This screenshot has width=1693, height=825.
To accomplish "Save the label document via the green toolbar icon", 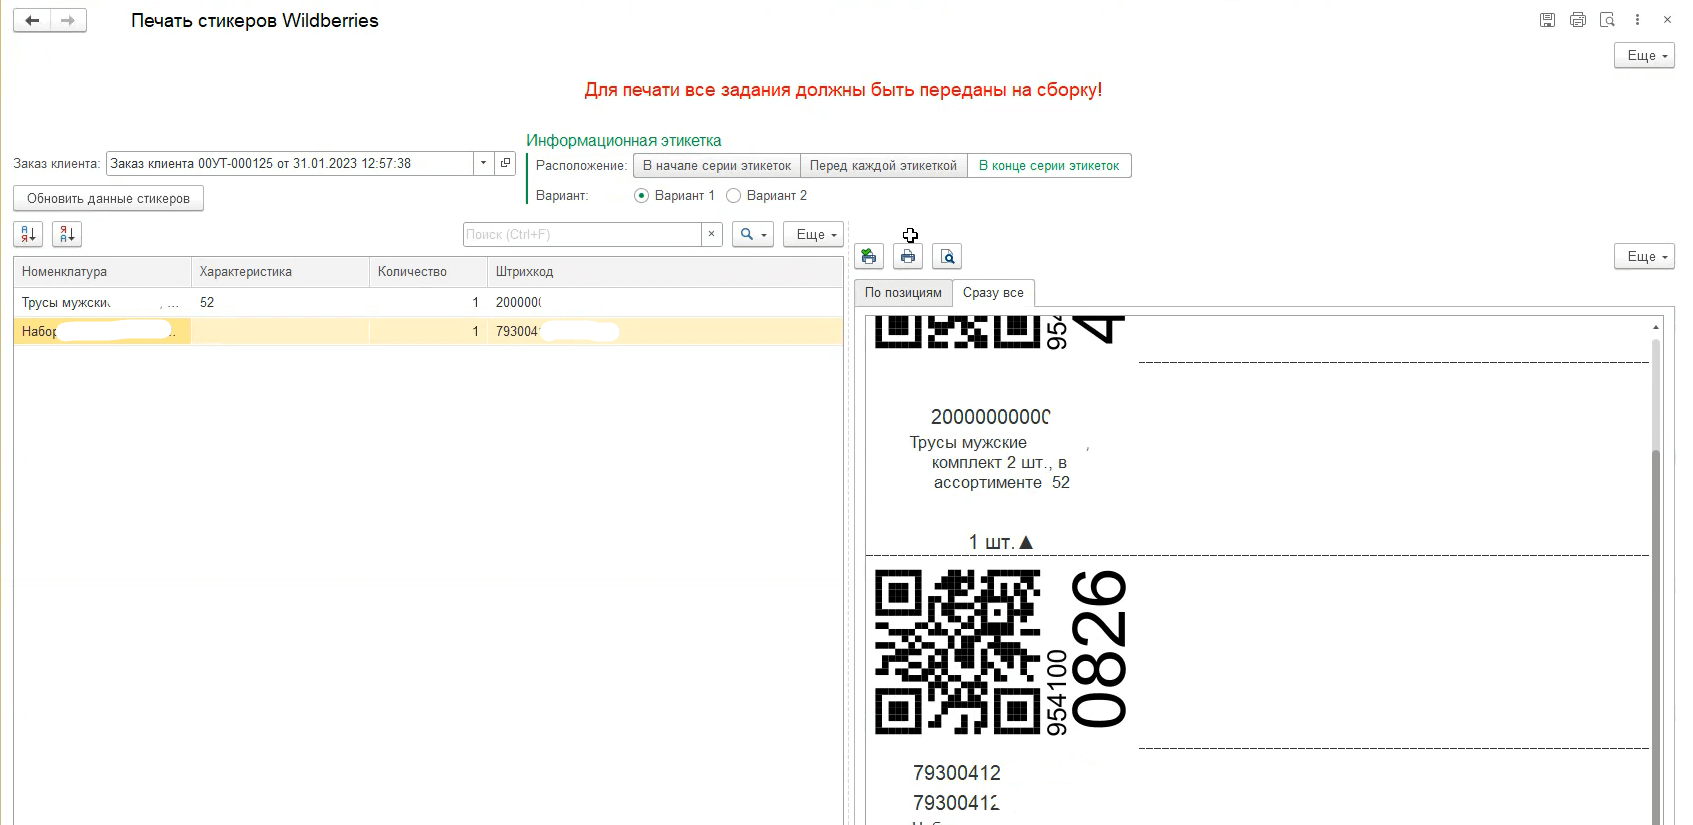I will [x=868, y=257].
